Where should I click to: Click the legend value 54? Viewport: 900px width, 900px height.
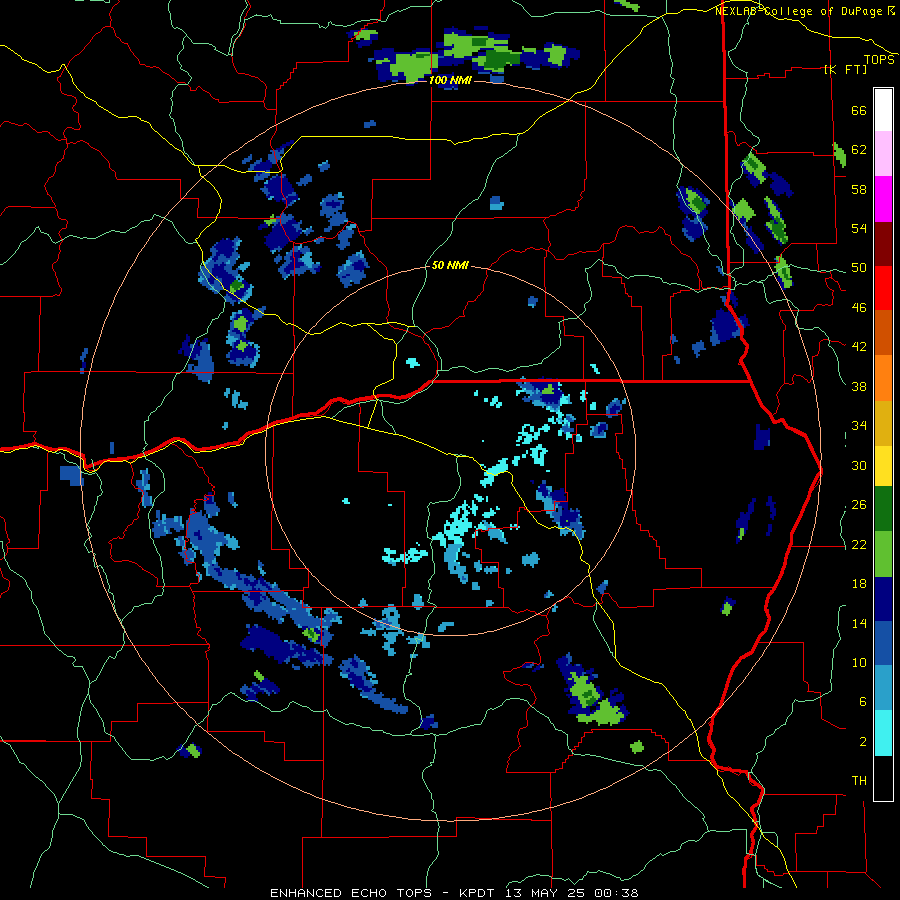(859, 228)
